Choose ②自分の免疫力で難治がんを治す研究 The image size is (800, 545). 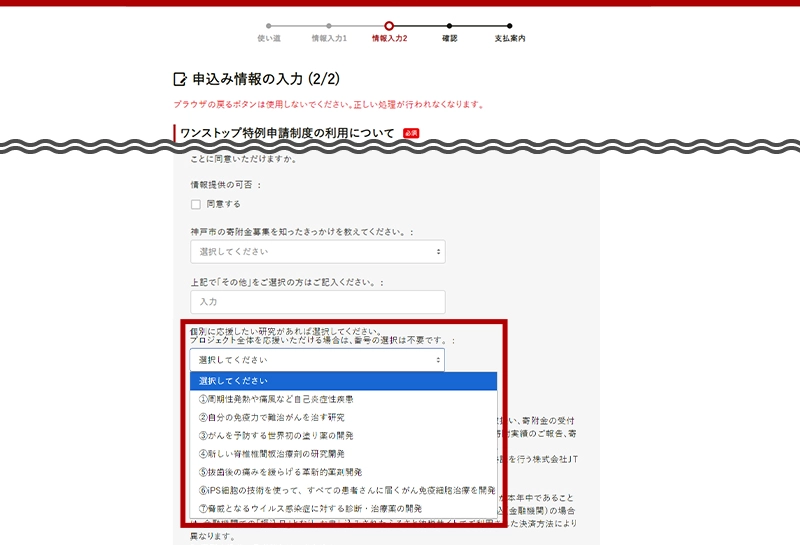point(343,417)
